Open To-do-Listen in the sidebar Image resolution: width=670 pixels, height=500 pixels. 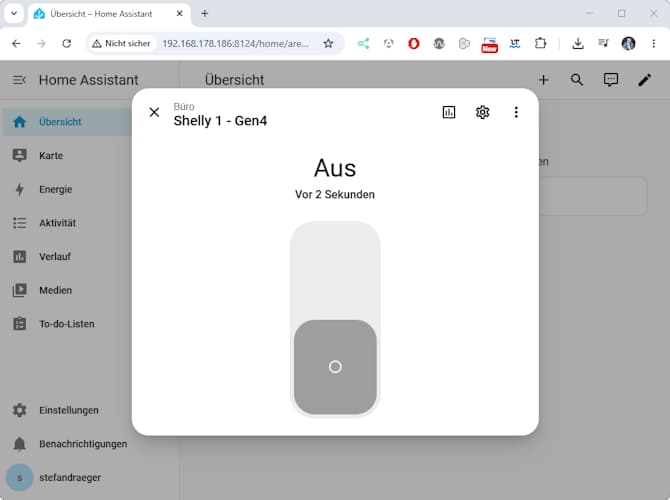pos(68,324)
